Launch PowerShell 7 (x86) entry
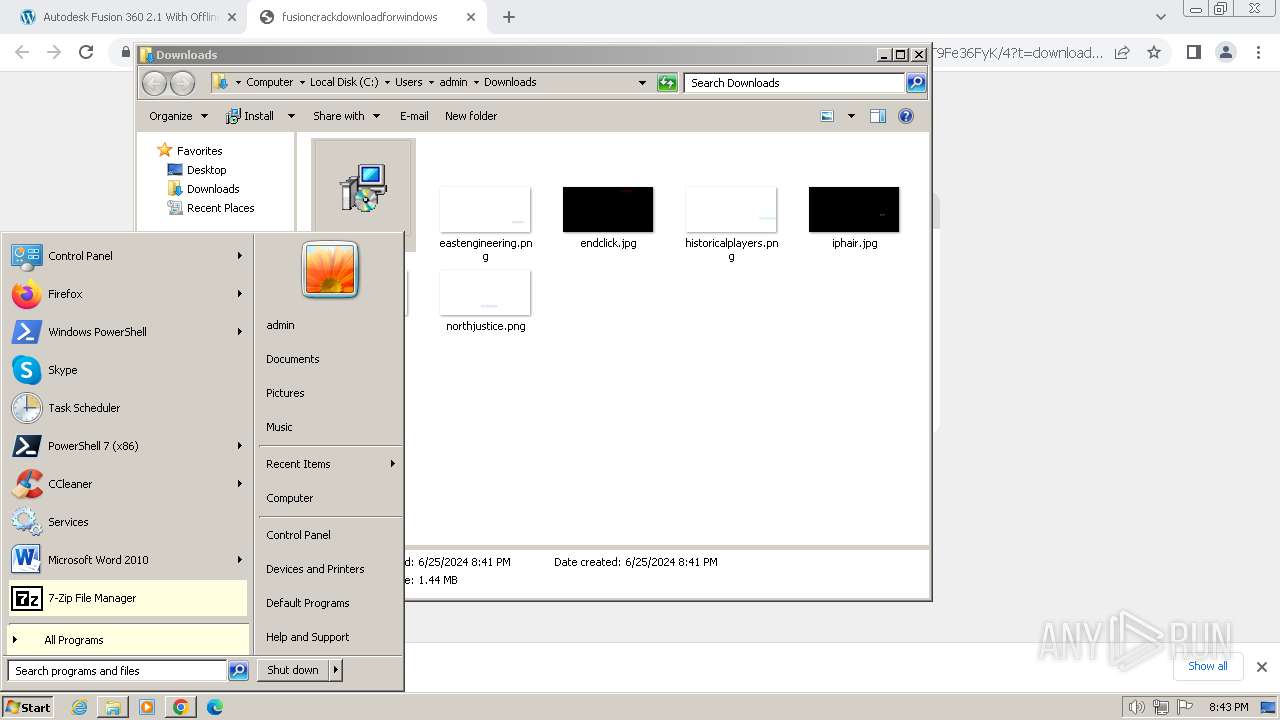The image size is (1280, 720). (x=128, y=446)
